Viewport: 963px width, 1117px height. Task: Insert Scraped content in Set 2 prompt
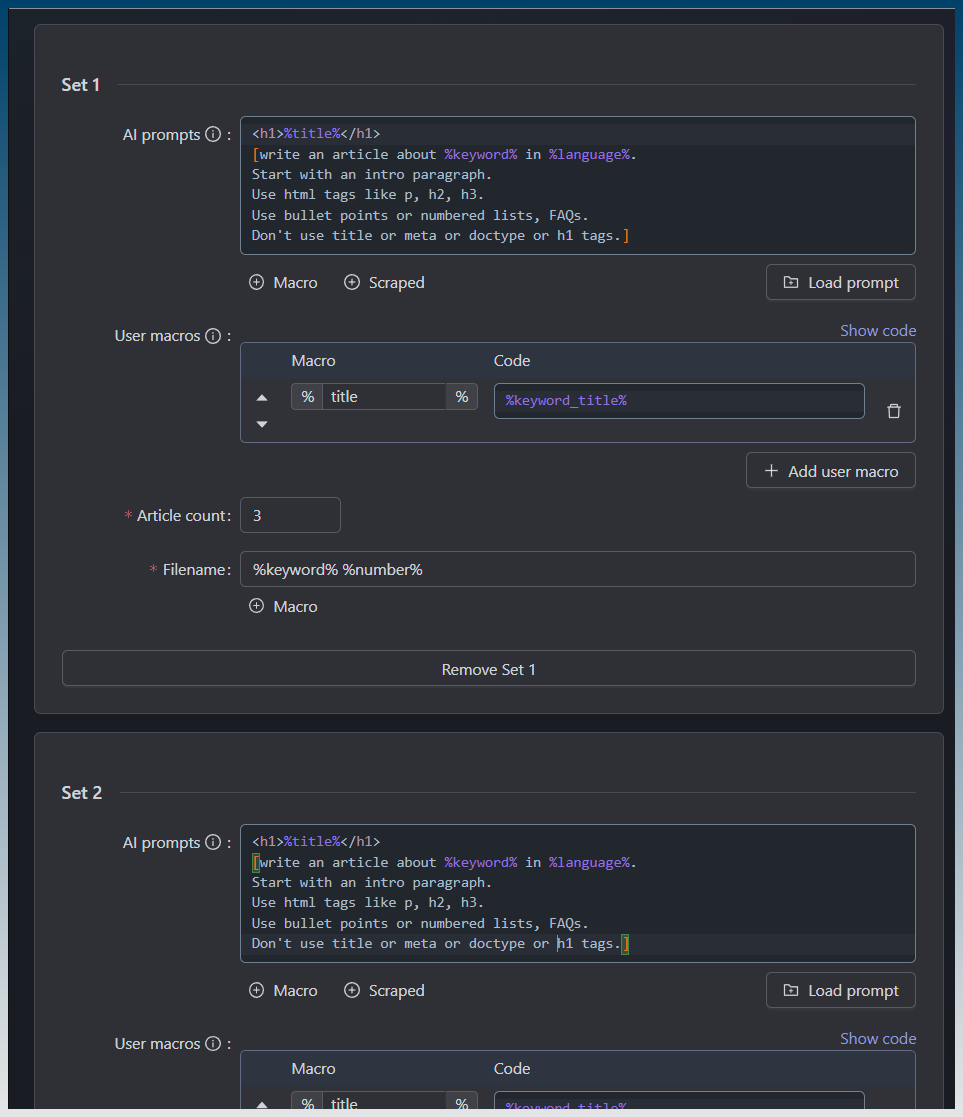pyautogui.click(x=384, y=991)
